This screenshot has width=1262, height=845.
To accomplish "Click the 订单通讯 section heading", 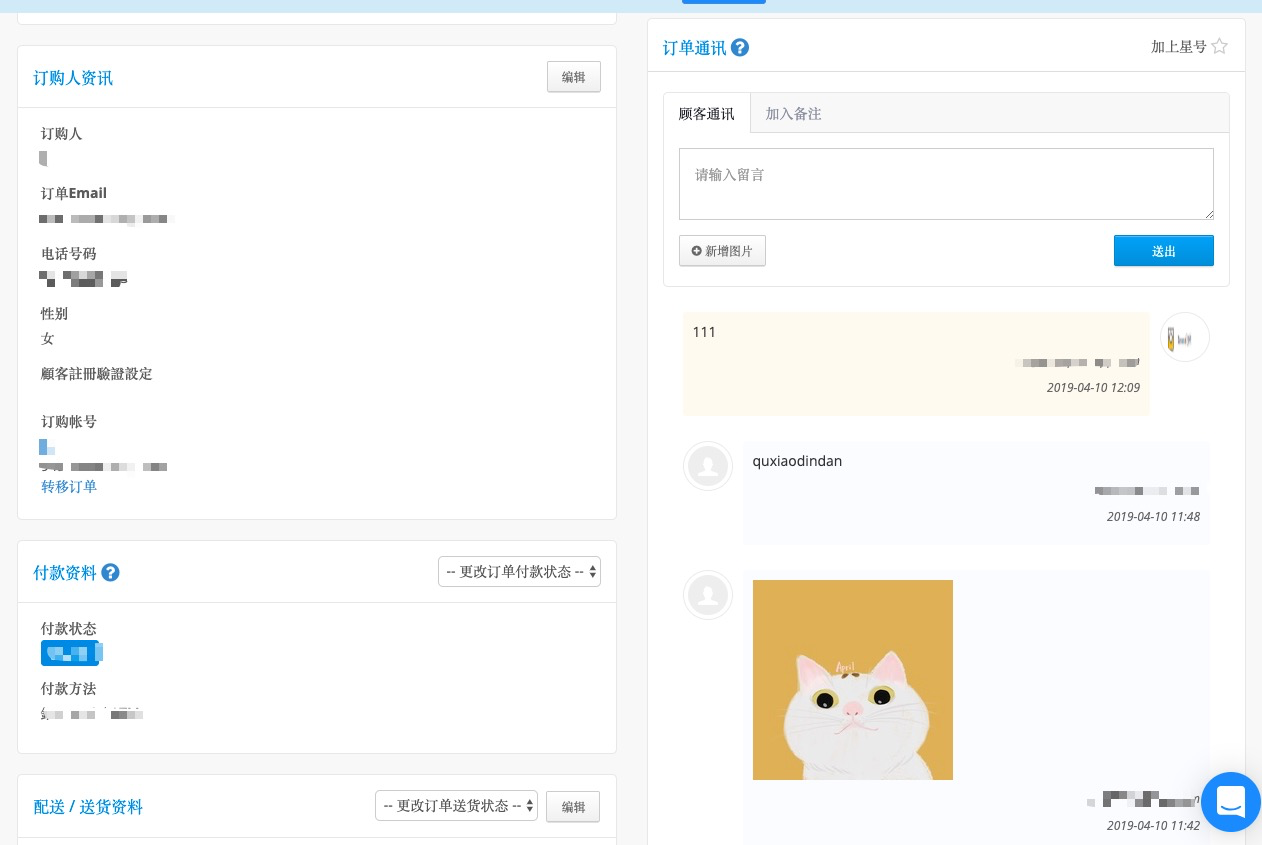I will (695, 48).
